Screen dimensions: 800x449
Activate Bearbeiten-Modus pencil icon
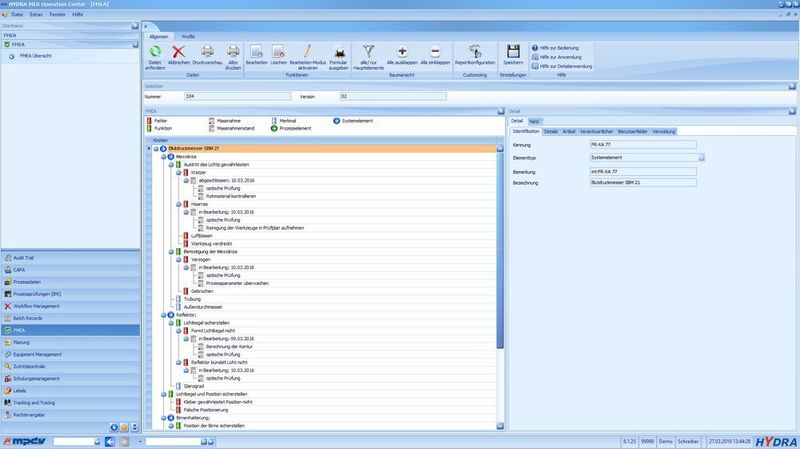coord(307,52)
